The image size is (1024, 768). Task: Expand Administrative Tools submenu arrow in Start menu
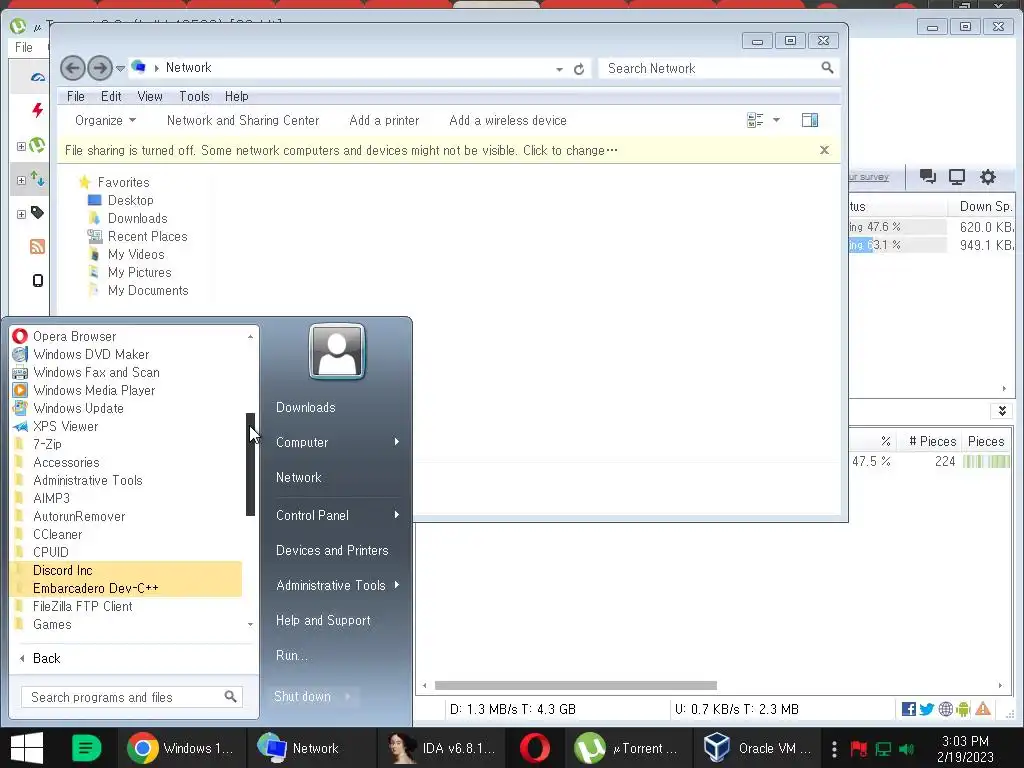click(x=396, y=584)
